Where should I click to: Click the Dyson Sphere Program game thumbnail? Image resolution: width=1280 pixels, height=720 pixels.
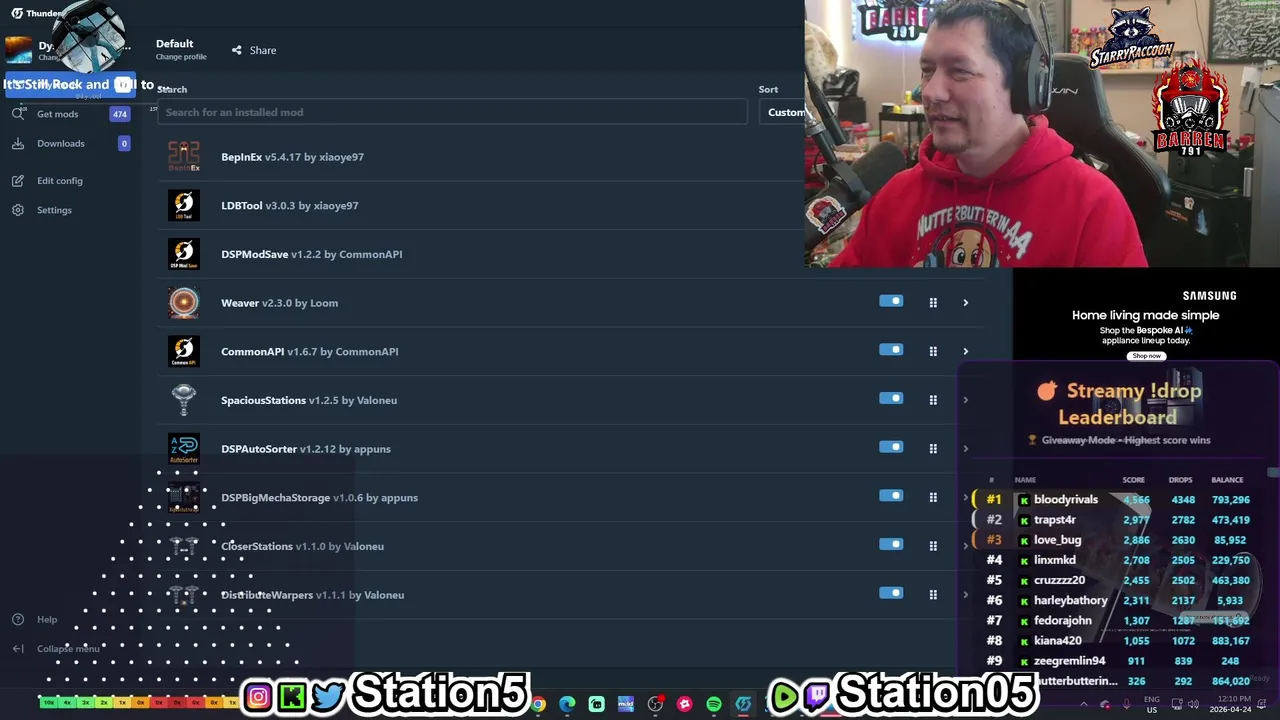pyautogui.click(x=19, y=50)
